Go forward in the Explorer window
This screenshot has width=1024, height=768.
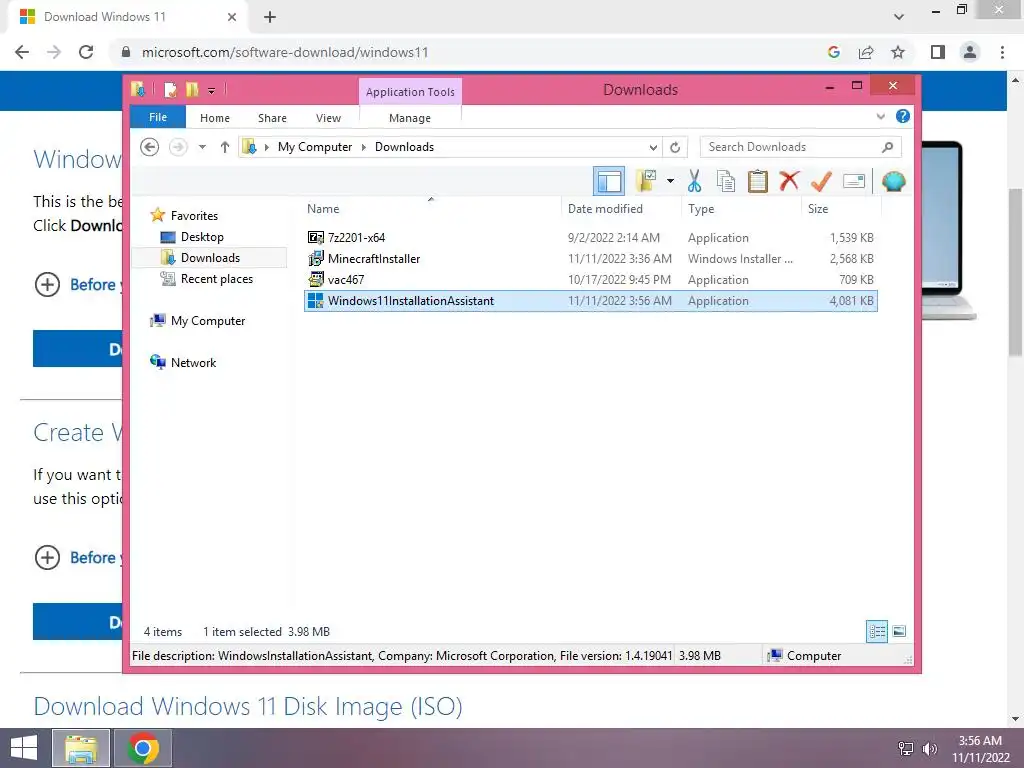[178, 147]
